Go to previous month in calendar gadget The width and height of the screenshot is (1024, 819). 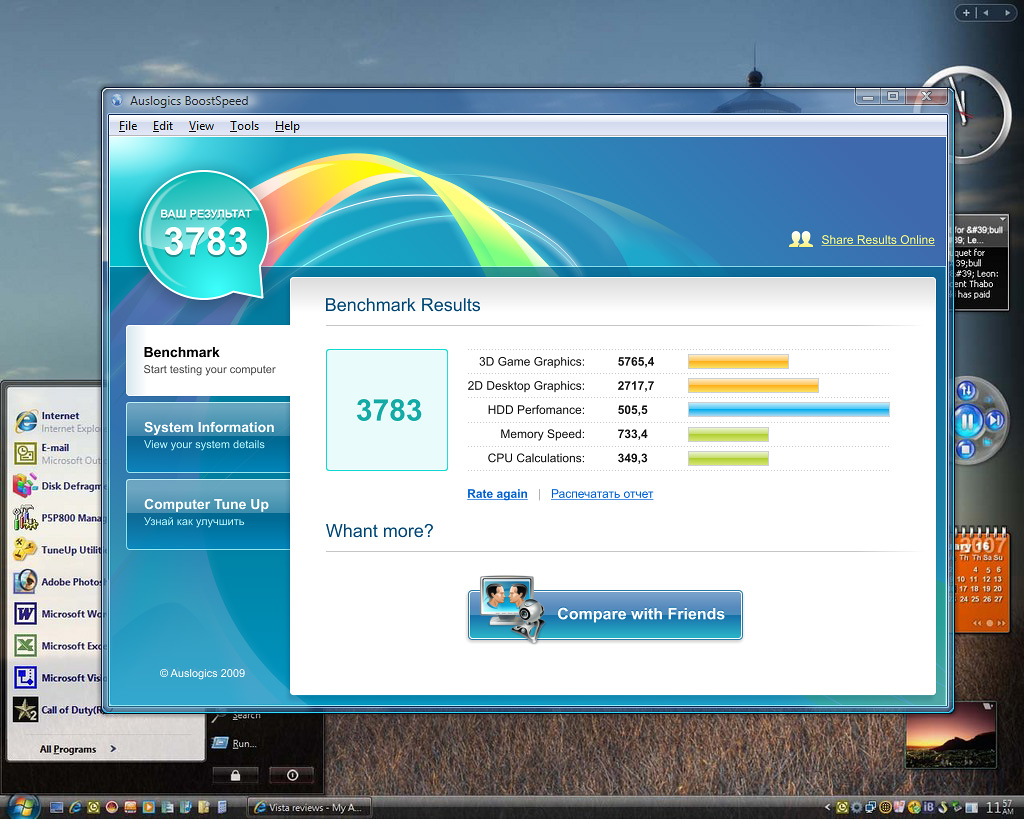point(978,623)
